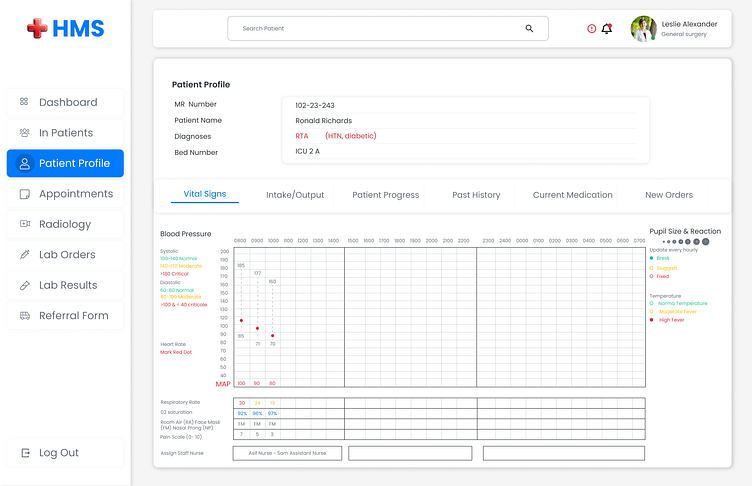
Task: Click respiratory rate cell showing 30
Action: click(x=242, y=403)
